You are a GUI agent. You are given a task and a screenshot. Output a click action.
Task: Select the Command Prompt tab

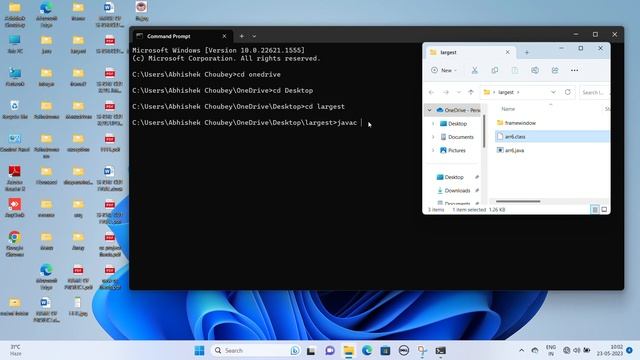[x=182, y=36]
